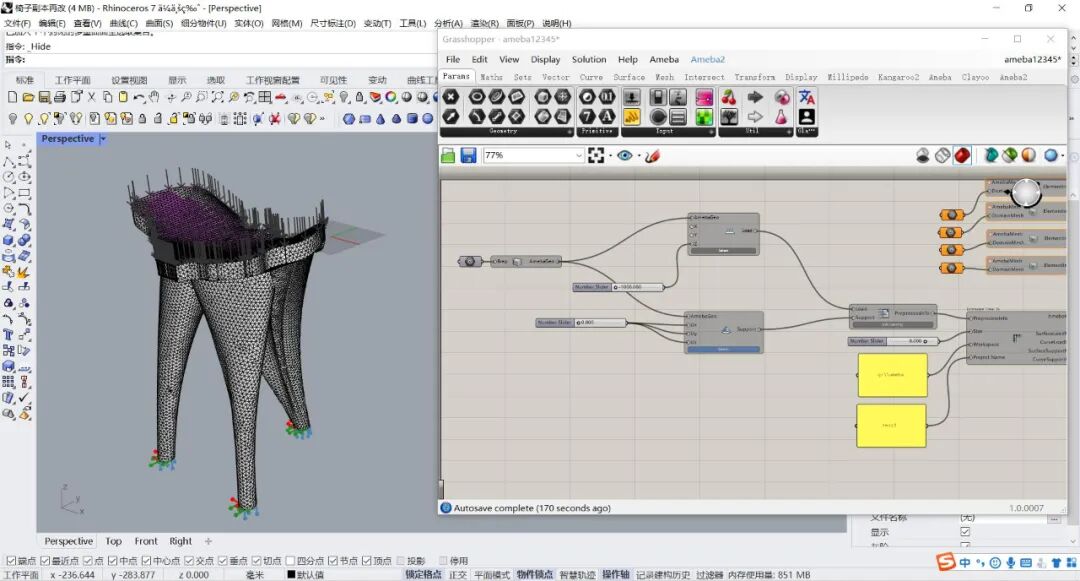The width and height of the screenshot is (1080, 581).
Task: Expand the Geometry panel in Params
Action: [569, 131]
